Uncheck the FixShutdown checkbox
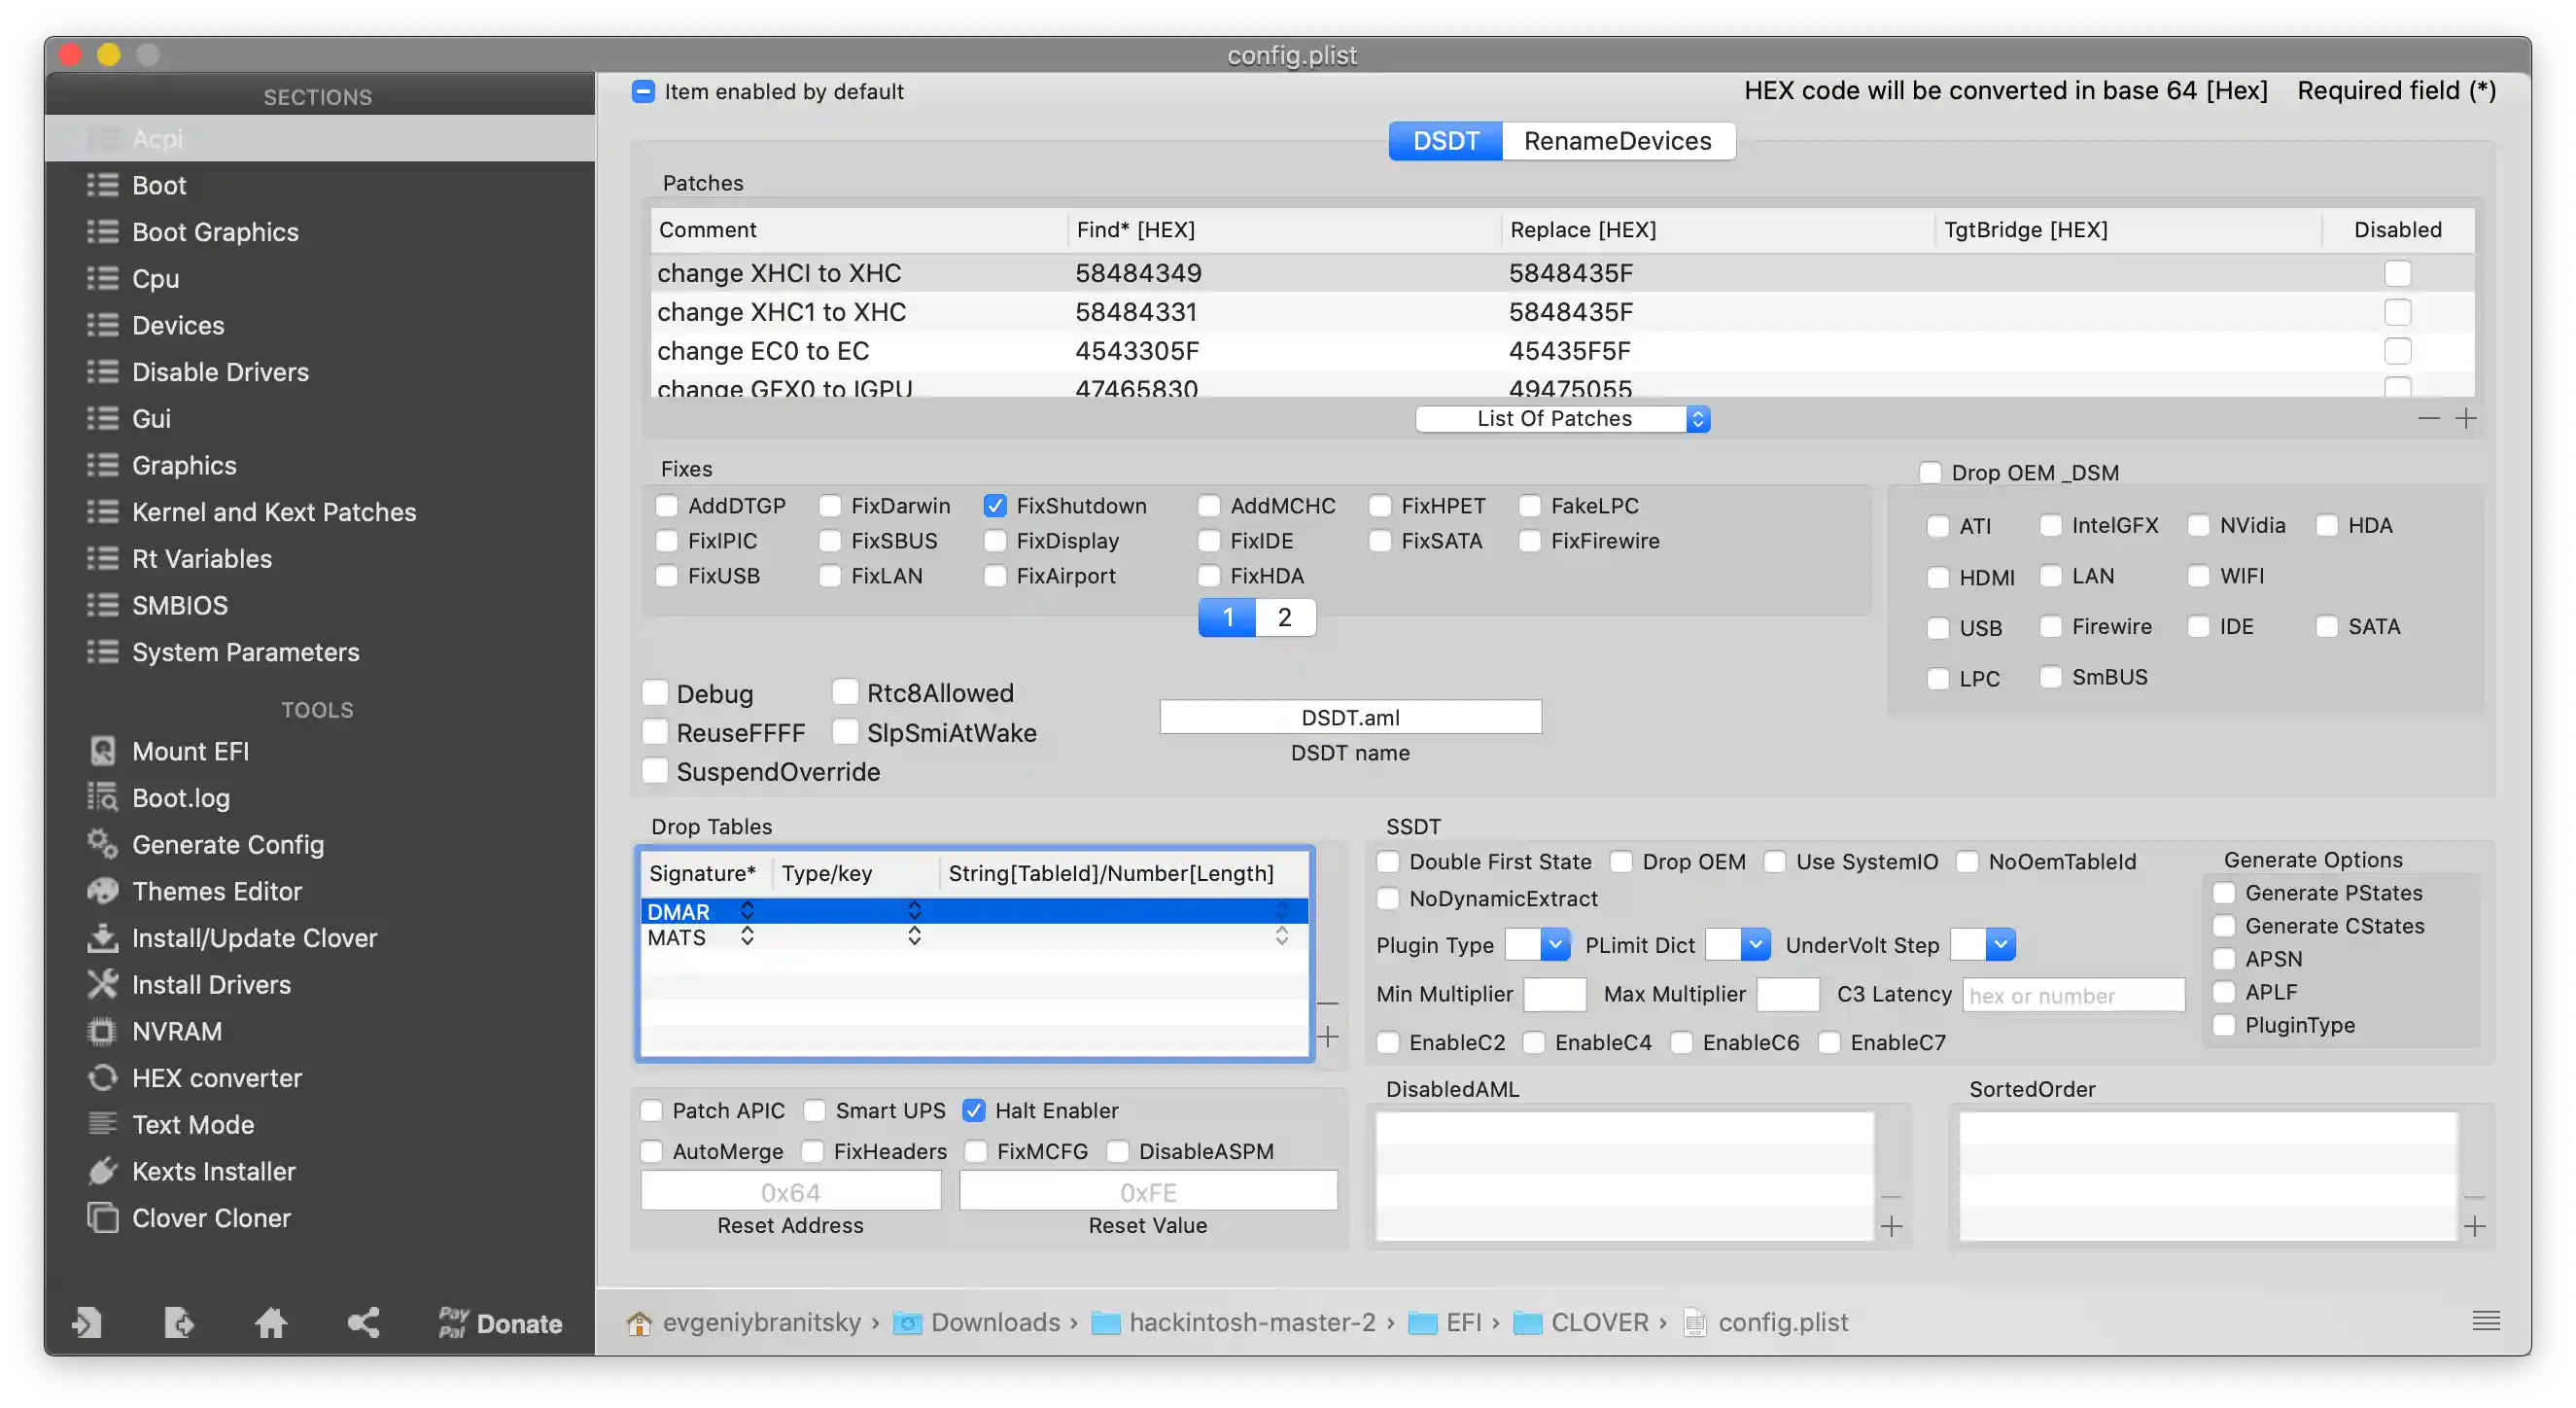Screen dimensions: 2576x1408 point(994,506)
